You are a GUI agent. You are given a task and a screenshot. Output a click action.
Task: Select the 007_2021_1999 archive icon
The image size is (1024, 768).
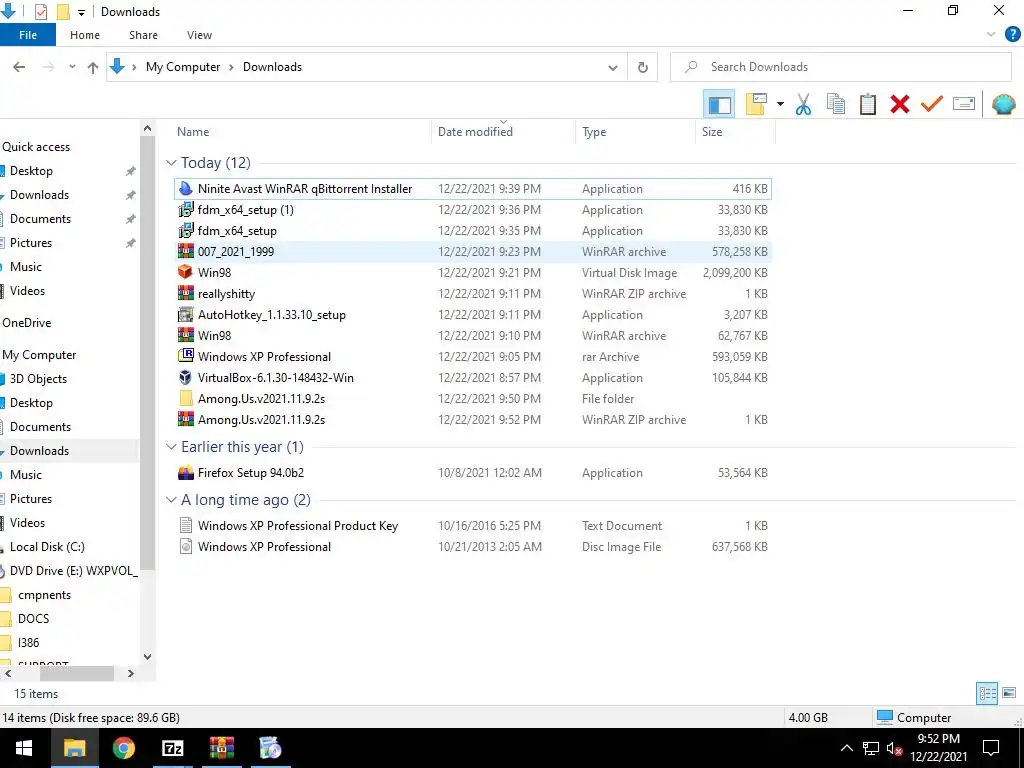pos(185,251)
